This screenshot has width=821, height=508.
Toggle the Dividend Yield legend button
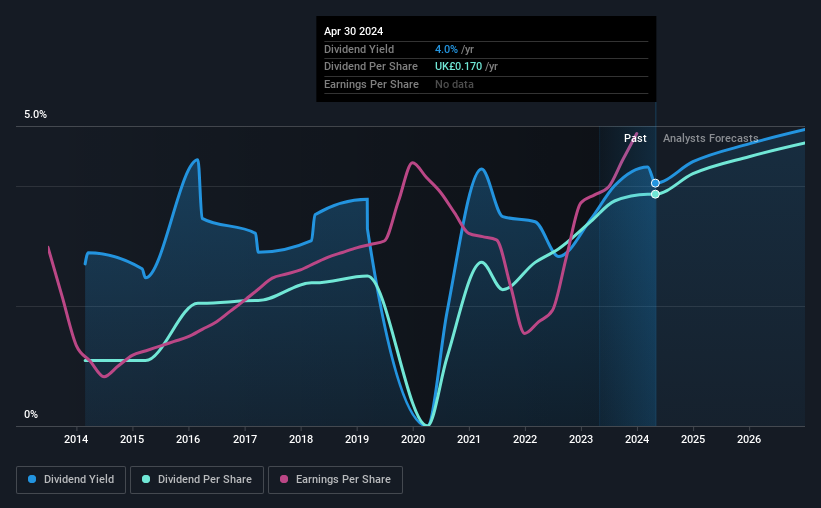click(x=71, y=480)
